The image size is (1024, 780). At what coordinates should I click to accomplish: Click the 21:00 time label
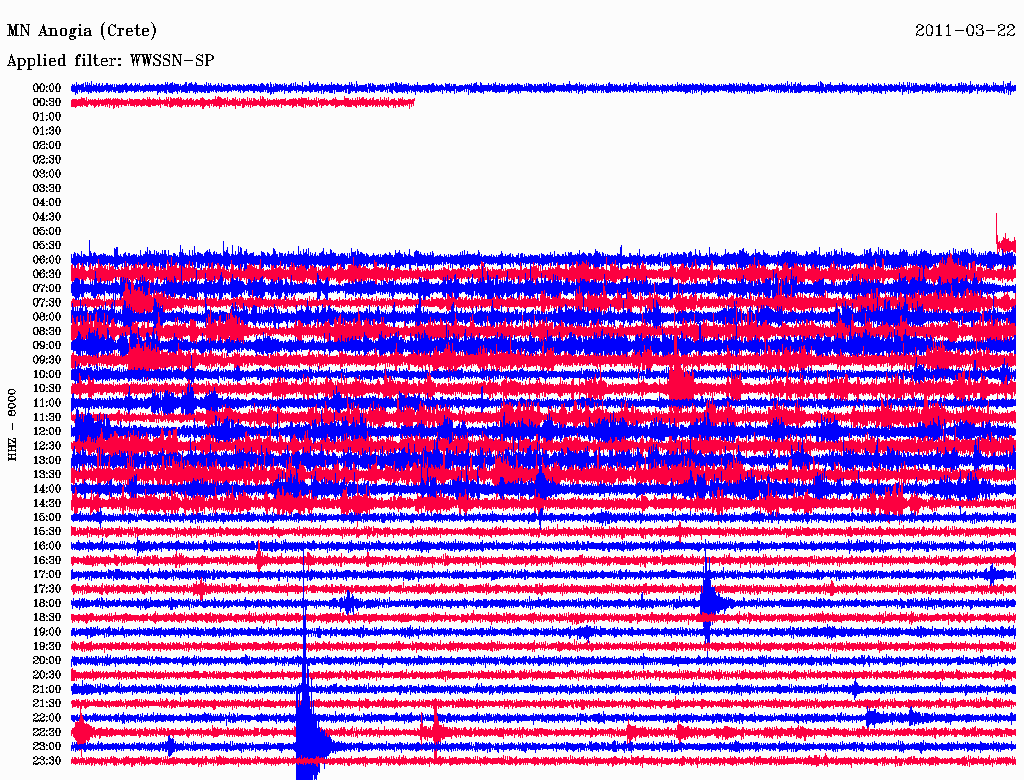tap(47, 689)
